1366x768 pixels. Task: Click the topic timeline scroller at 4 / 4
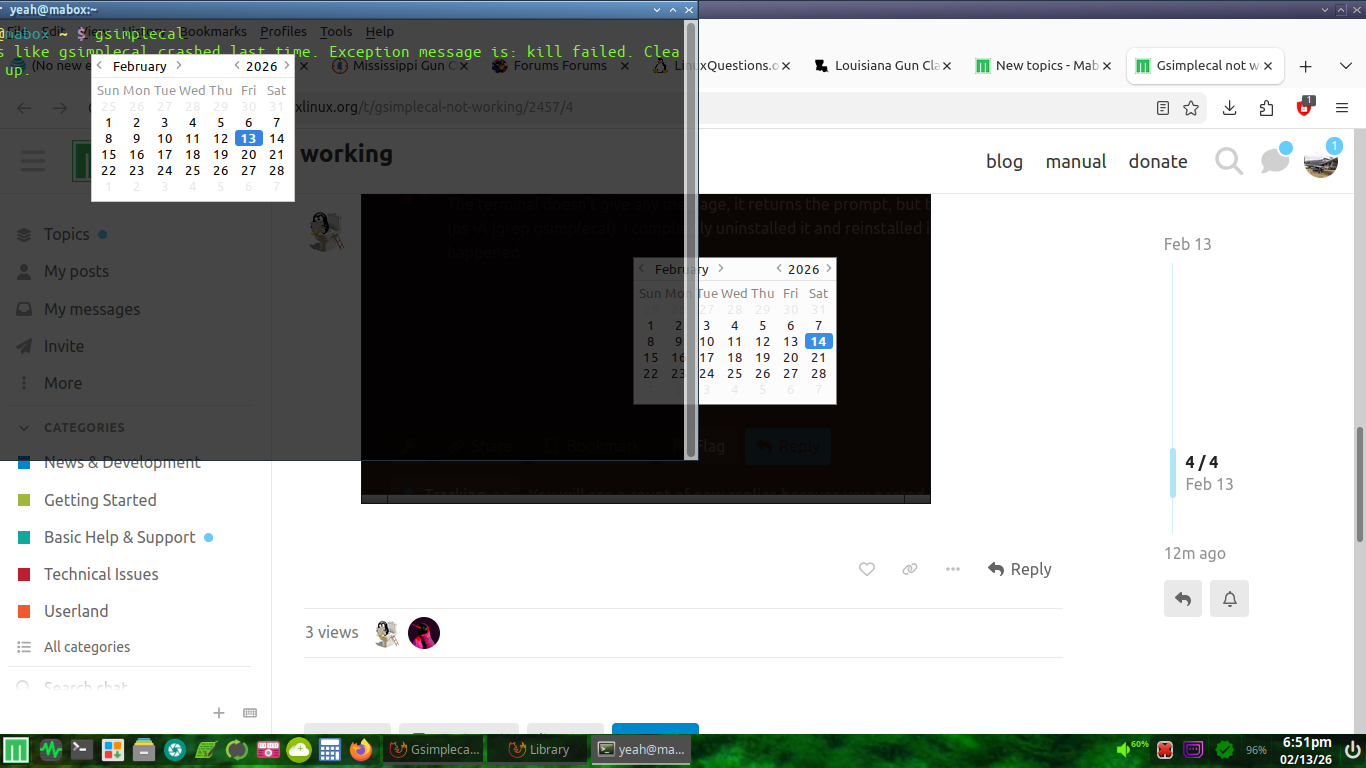1173,473
